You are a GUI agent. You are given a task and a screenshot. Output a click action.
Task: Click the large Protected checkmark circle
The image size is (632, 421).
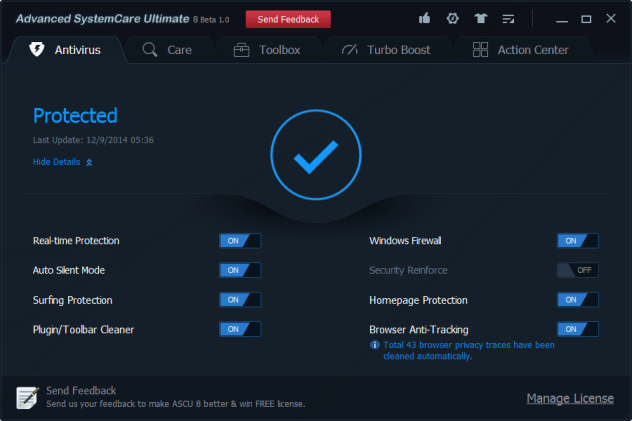(x=316, y=155)
